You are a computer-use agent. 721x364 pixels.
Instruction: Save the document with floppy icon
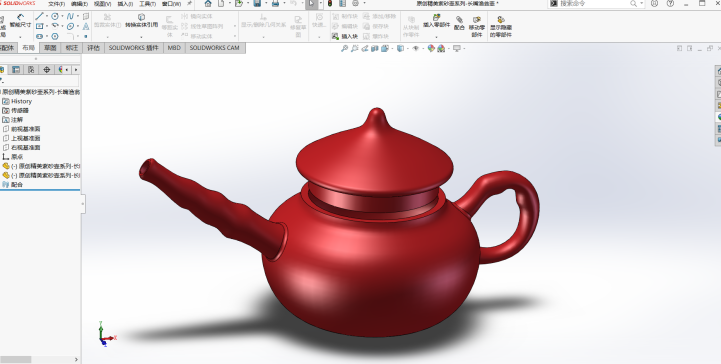[257, 4]
